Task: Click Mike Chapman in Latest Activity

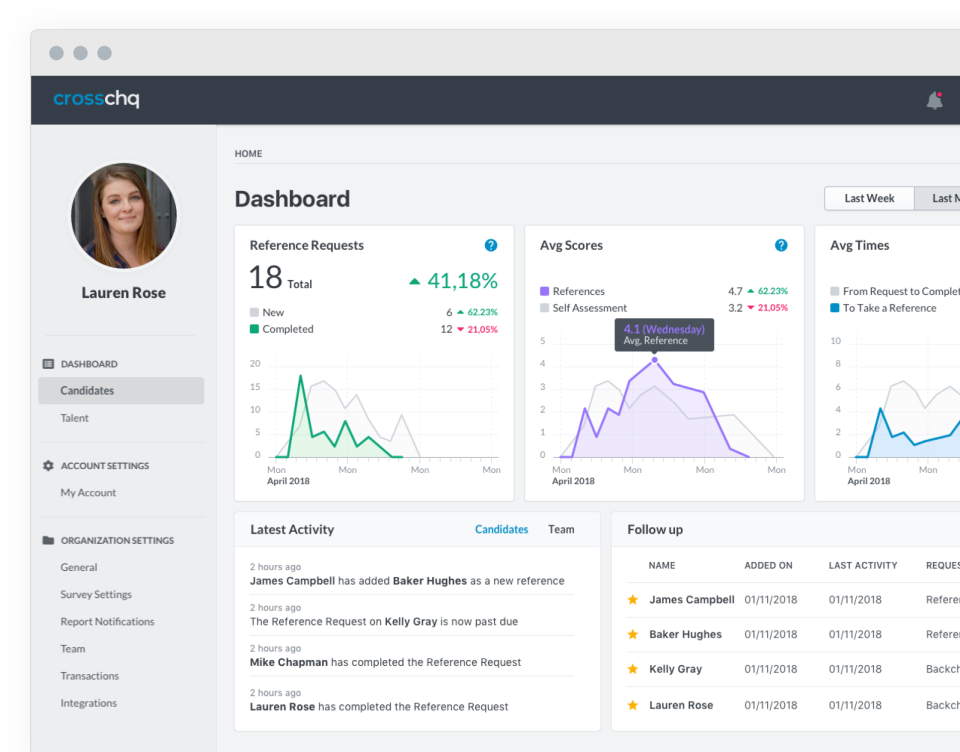Action: point(288,662)
